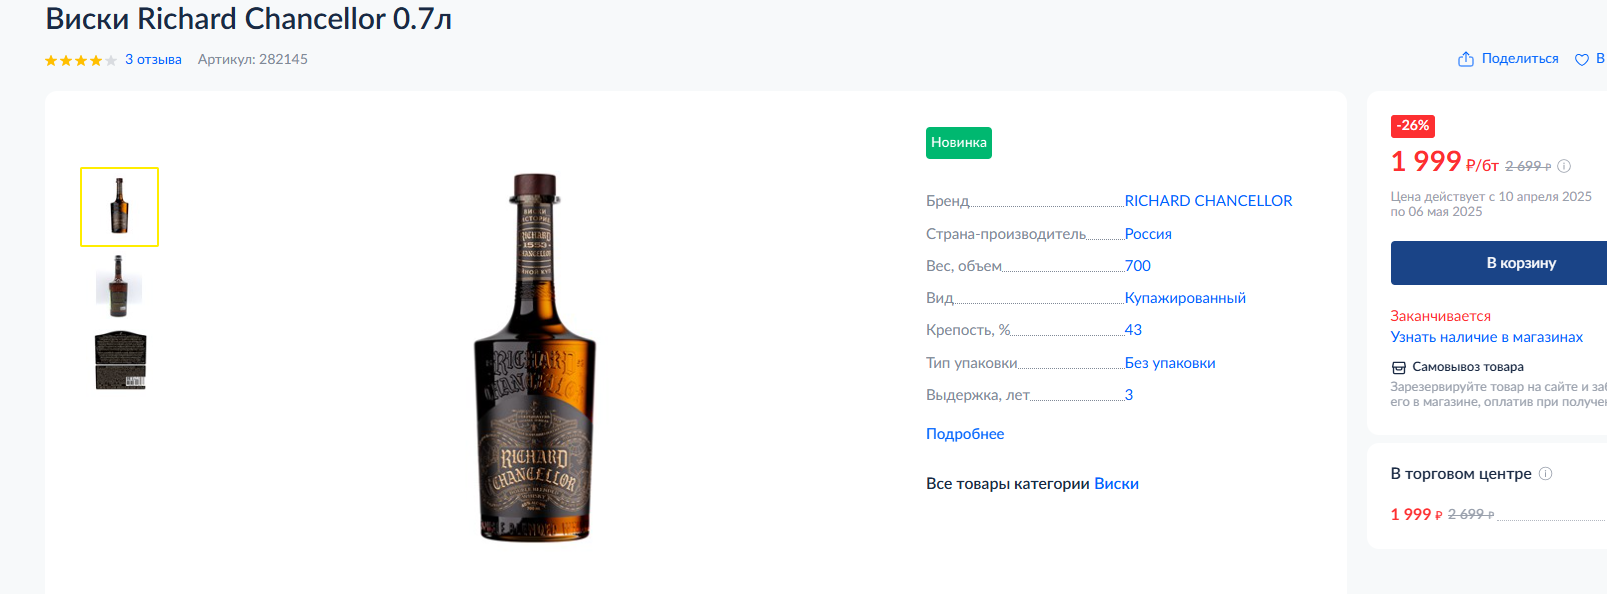Image resolution: width=1607 pixels, height=594 pixels.
Task: Select third thumbnail showing back label
Action: (x=120, y=360)
